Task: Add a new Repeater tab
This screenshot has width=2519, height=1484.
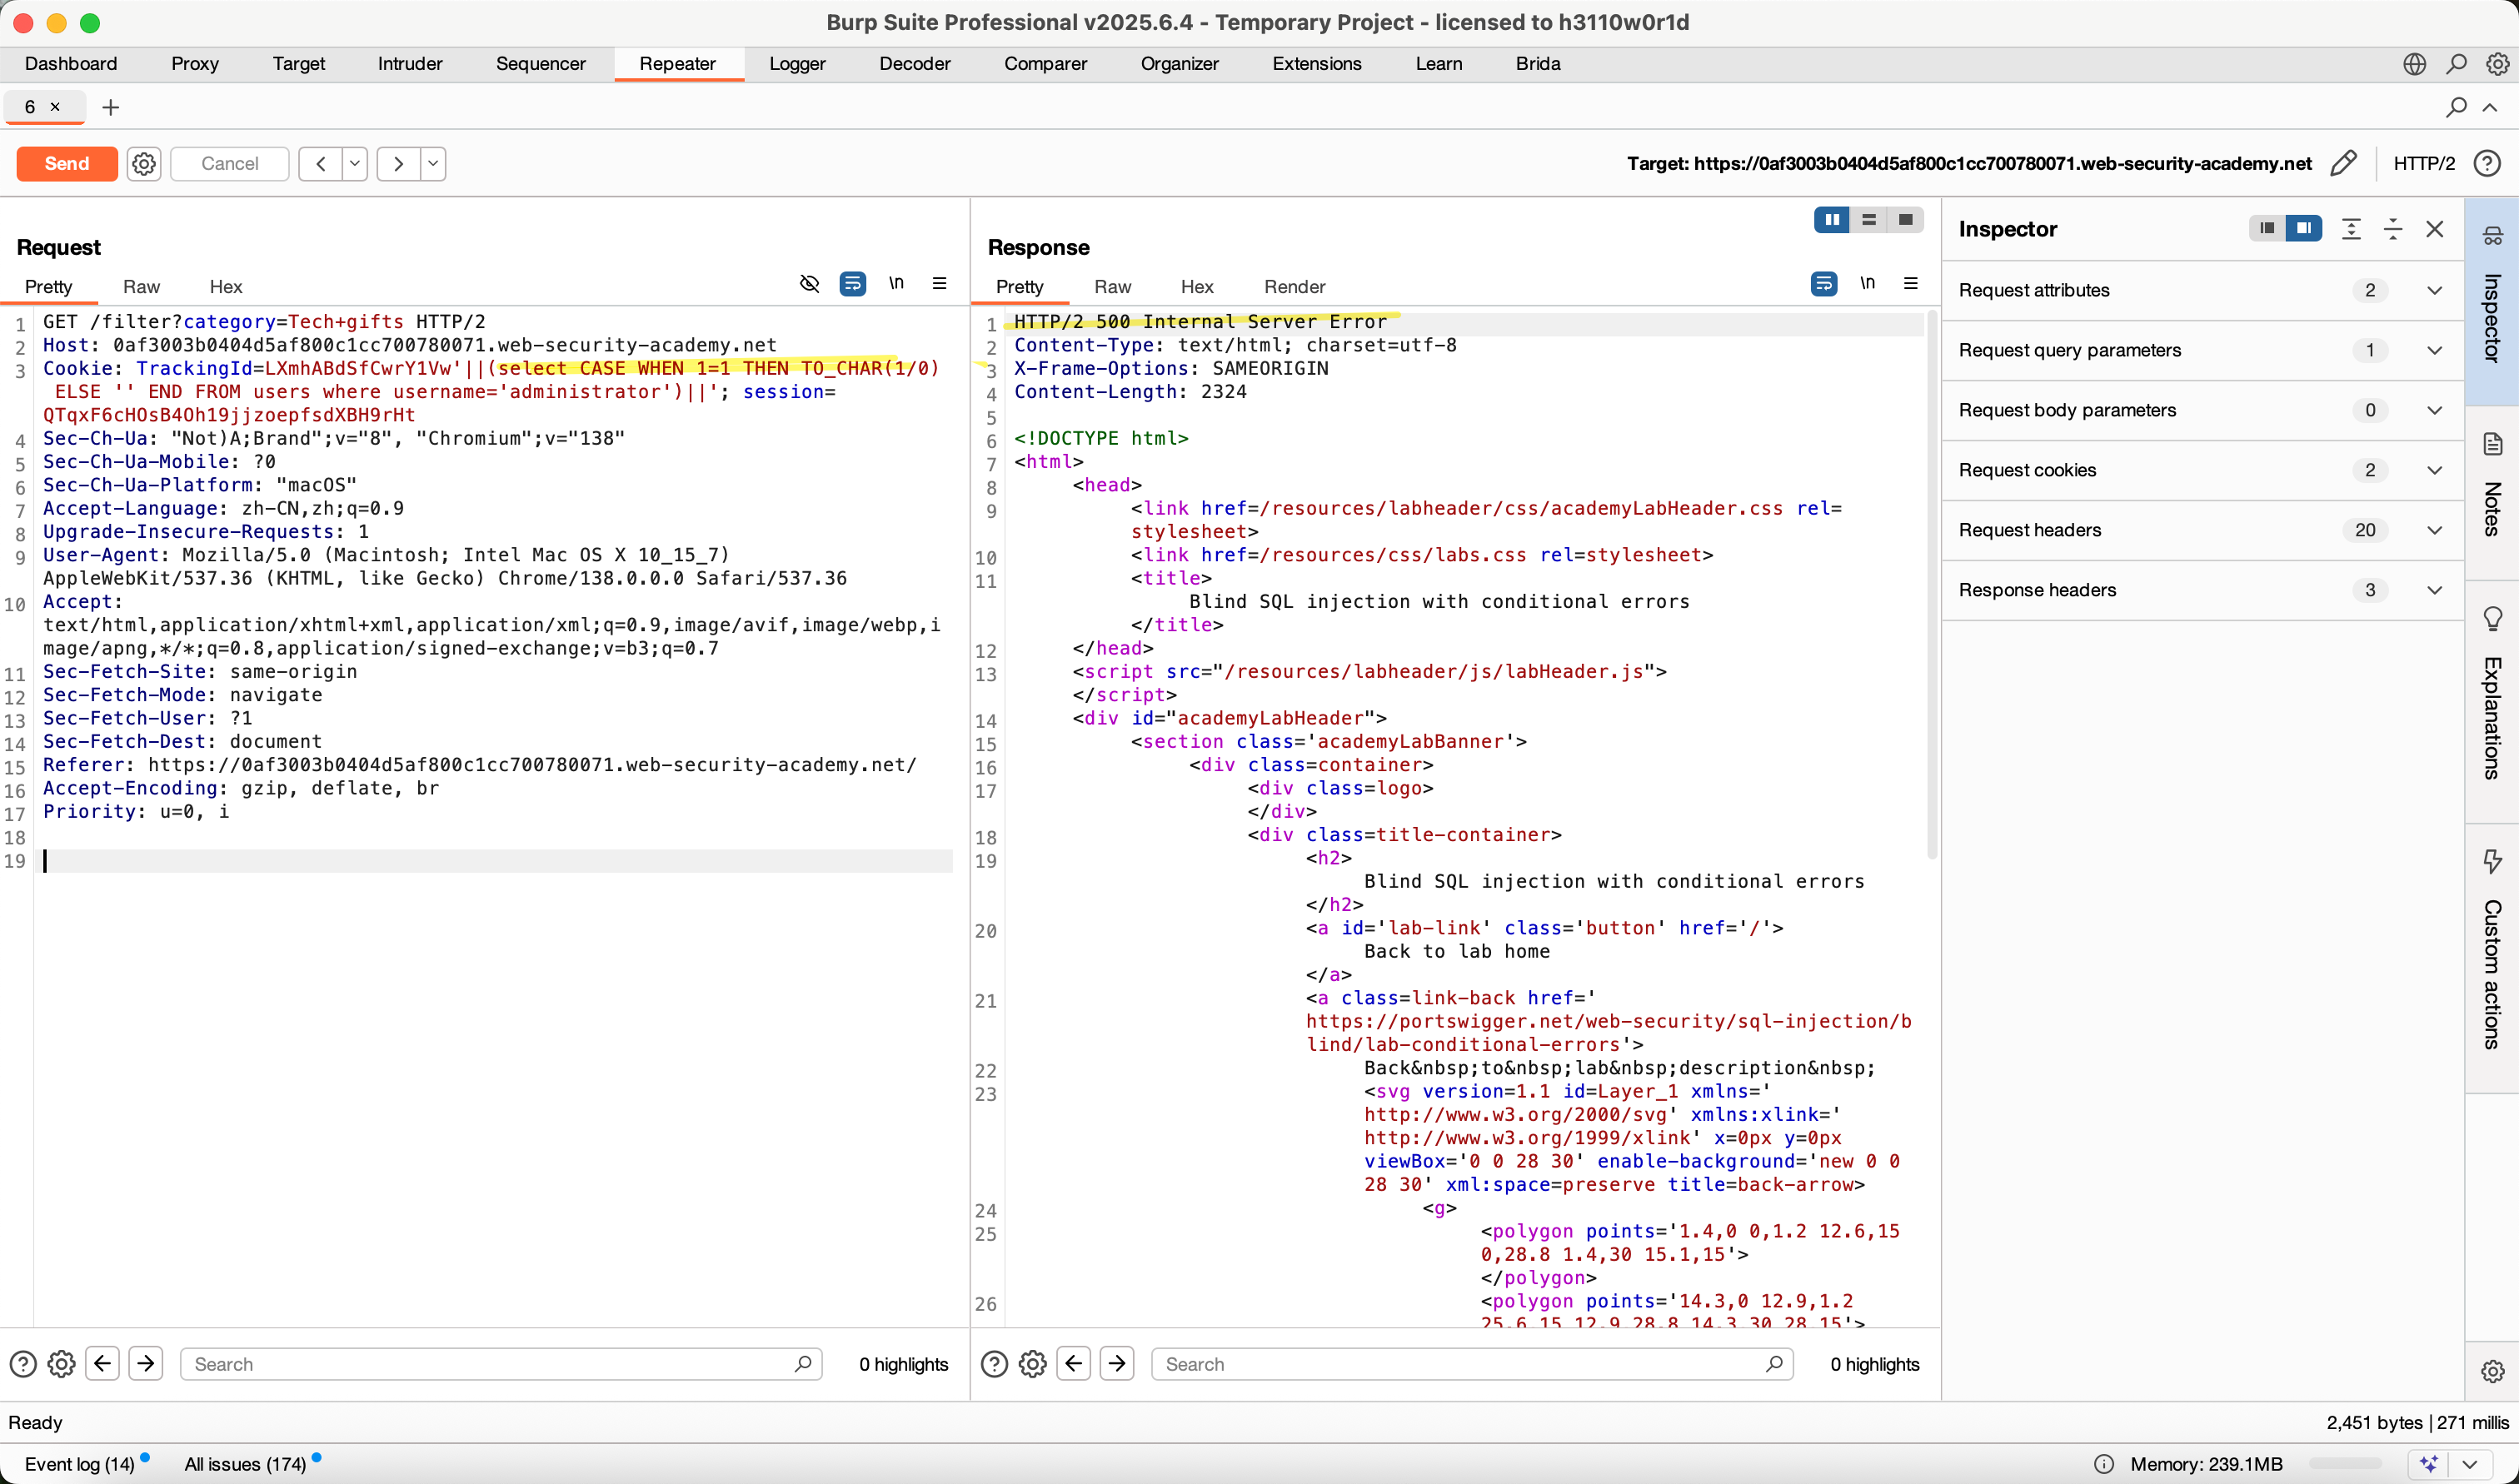Action: click(111, 107)
